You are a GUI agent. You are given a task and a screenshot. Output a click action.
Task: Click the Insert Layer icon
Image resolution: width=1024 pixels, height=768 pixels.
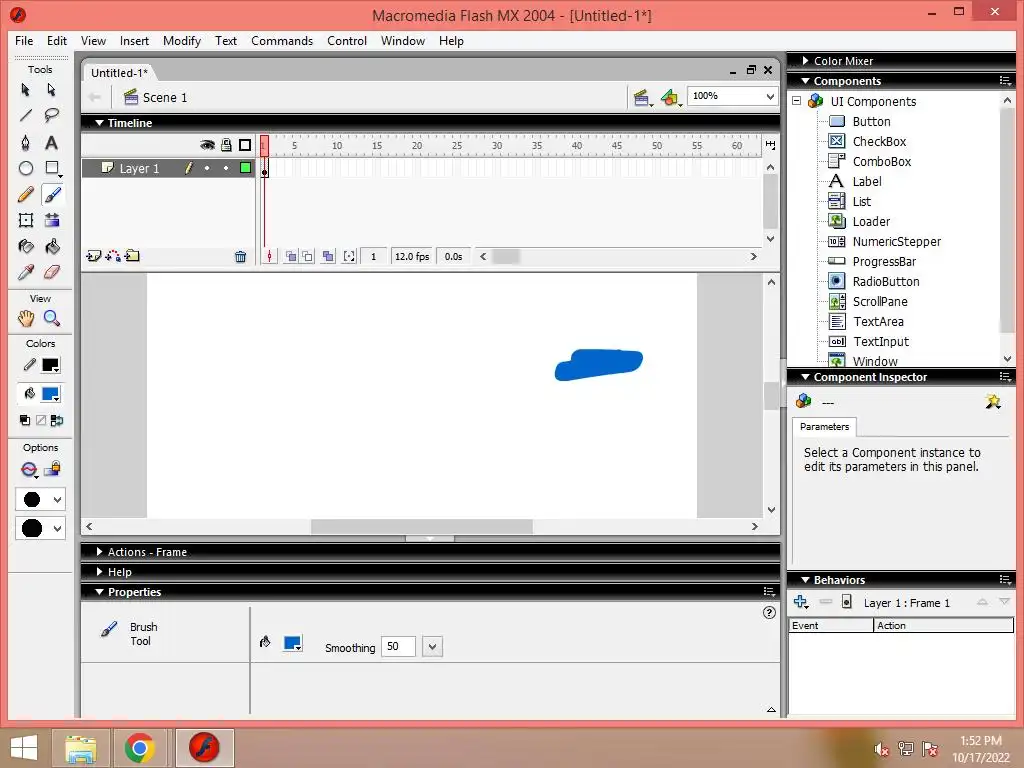click(93, 256)
